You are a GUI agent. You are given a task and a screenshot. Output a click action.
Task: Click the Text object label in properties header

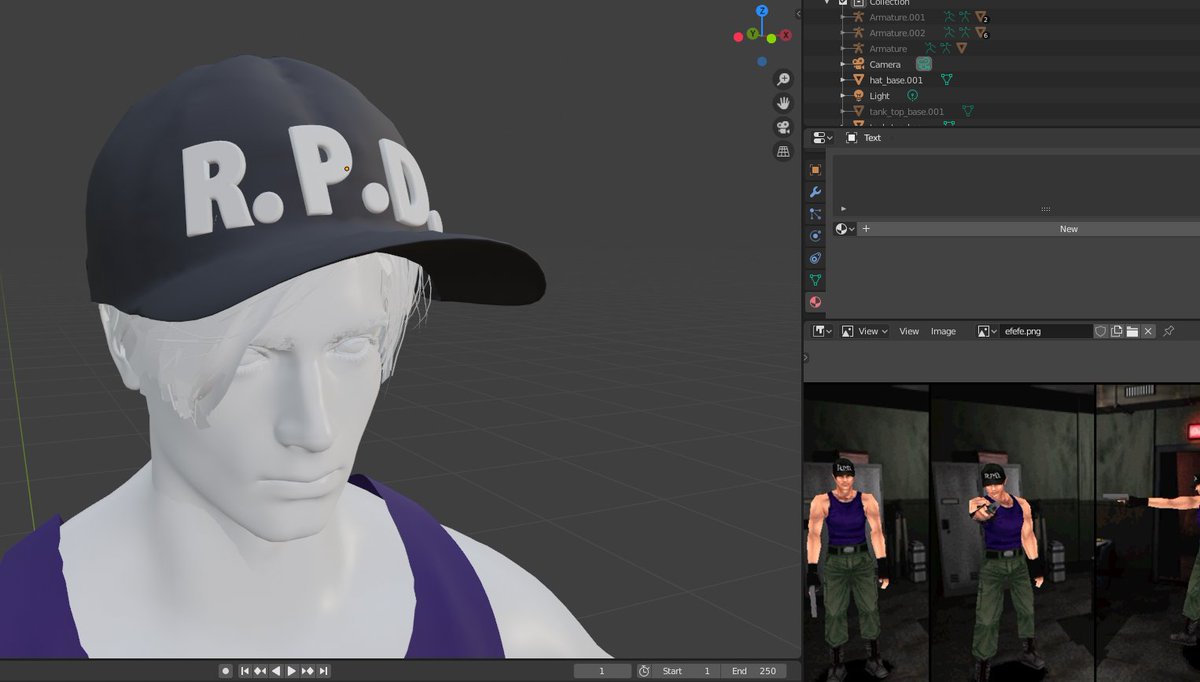872,138
